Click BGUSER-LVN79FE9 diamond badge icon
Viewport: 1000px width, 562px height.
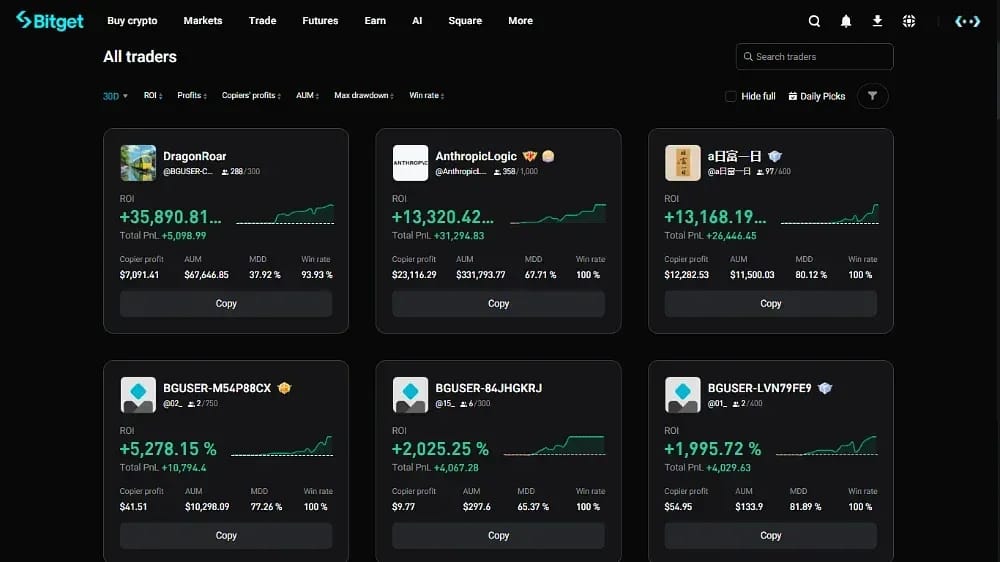825,388
